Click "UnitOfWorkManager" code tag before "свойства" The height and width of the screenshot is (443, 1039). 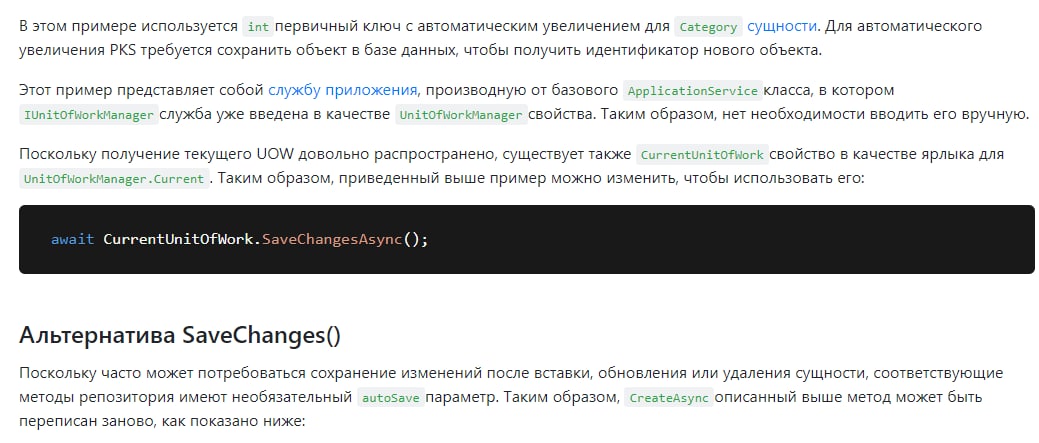pos(461,115)
